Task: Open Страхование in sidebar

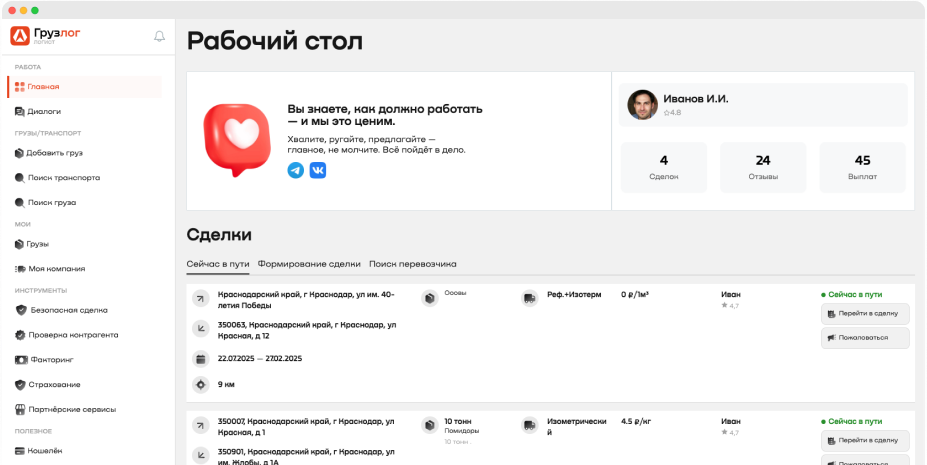Action: pyautogui.click(x=54, y=385)
